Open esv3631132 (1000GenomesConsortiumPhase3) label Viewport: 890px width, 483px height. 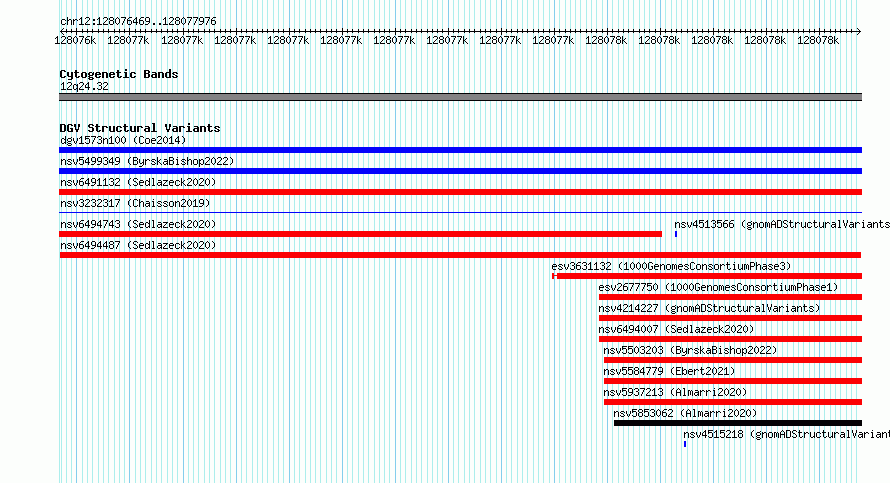tap(671, 266)
